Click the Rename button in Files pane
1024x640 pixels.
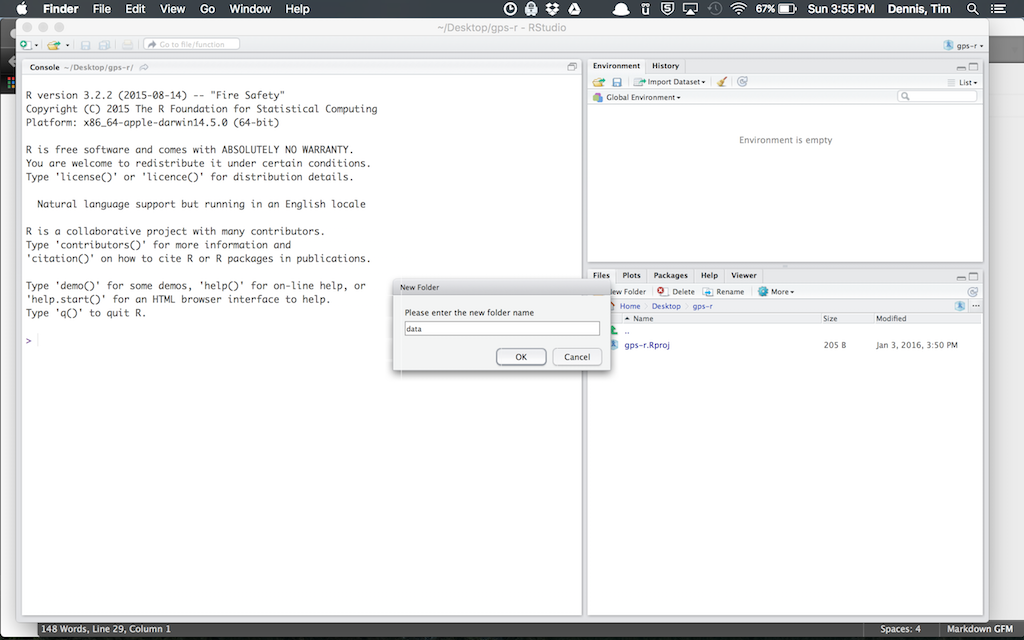[723, 292]
